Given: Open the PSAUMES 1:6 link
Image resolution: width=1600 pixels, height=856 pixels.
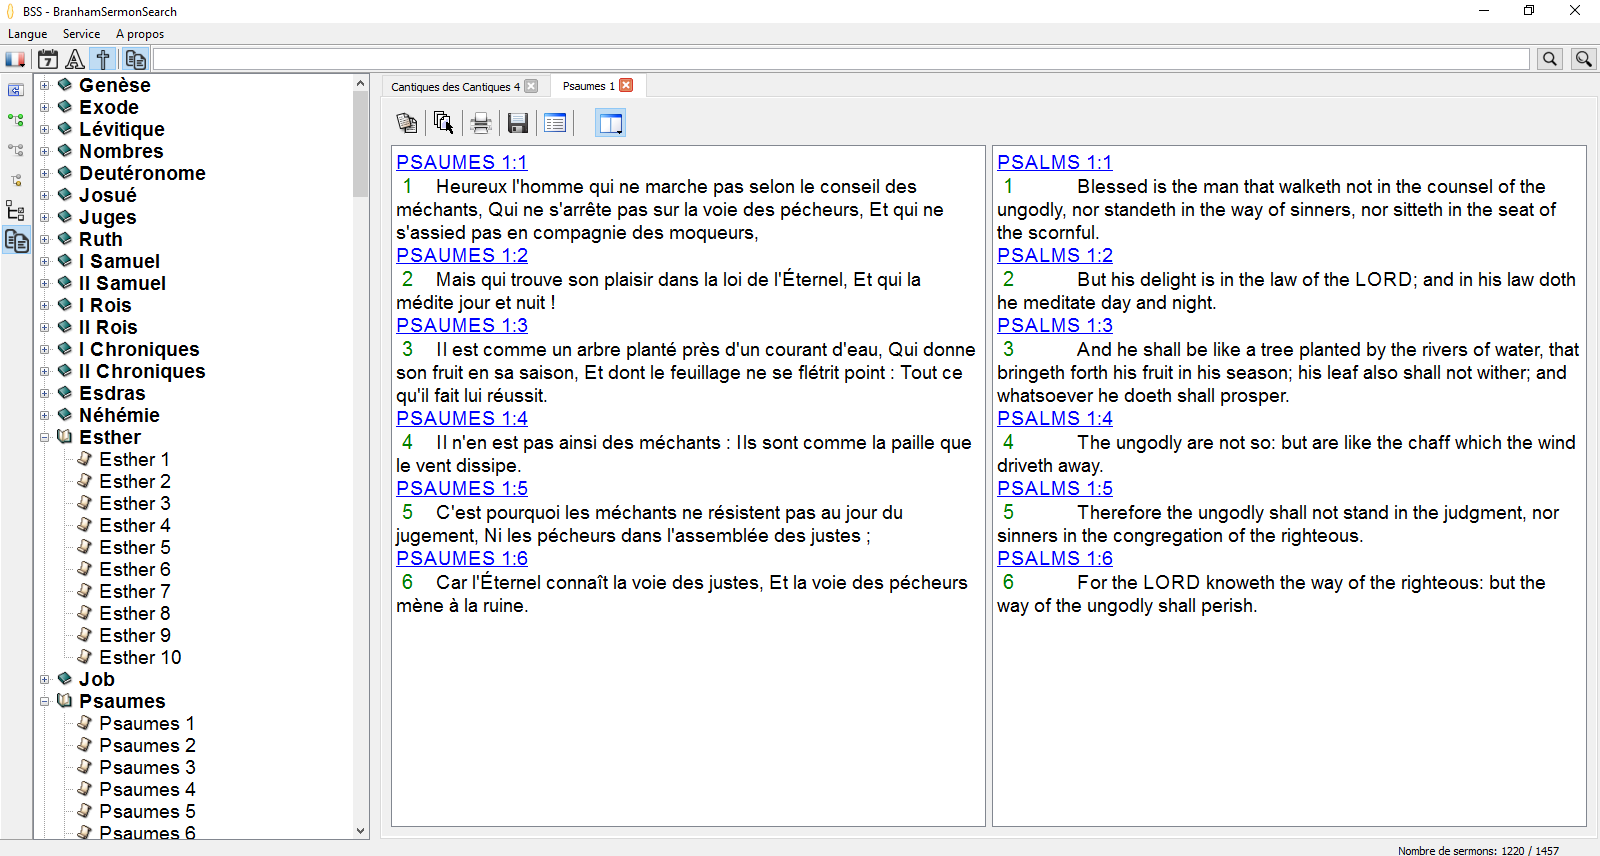Looking at the screenshot, I should (x=462, y=558).
